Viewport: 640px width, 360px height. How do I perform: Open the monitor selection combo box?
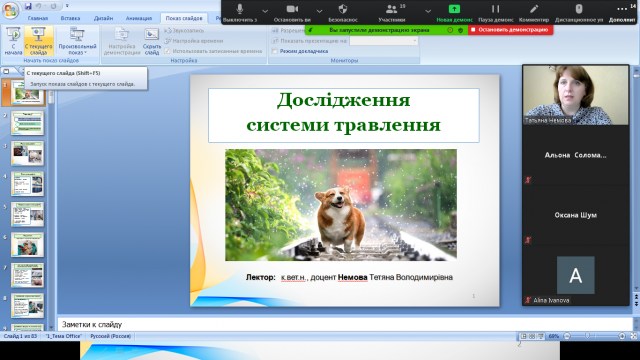pos(384,41)
